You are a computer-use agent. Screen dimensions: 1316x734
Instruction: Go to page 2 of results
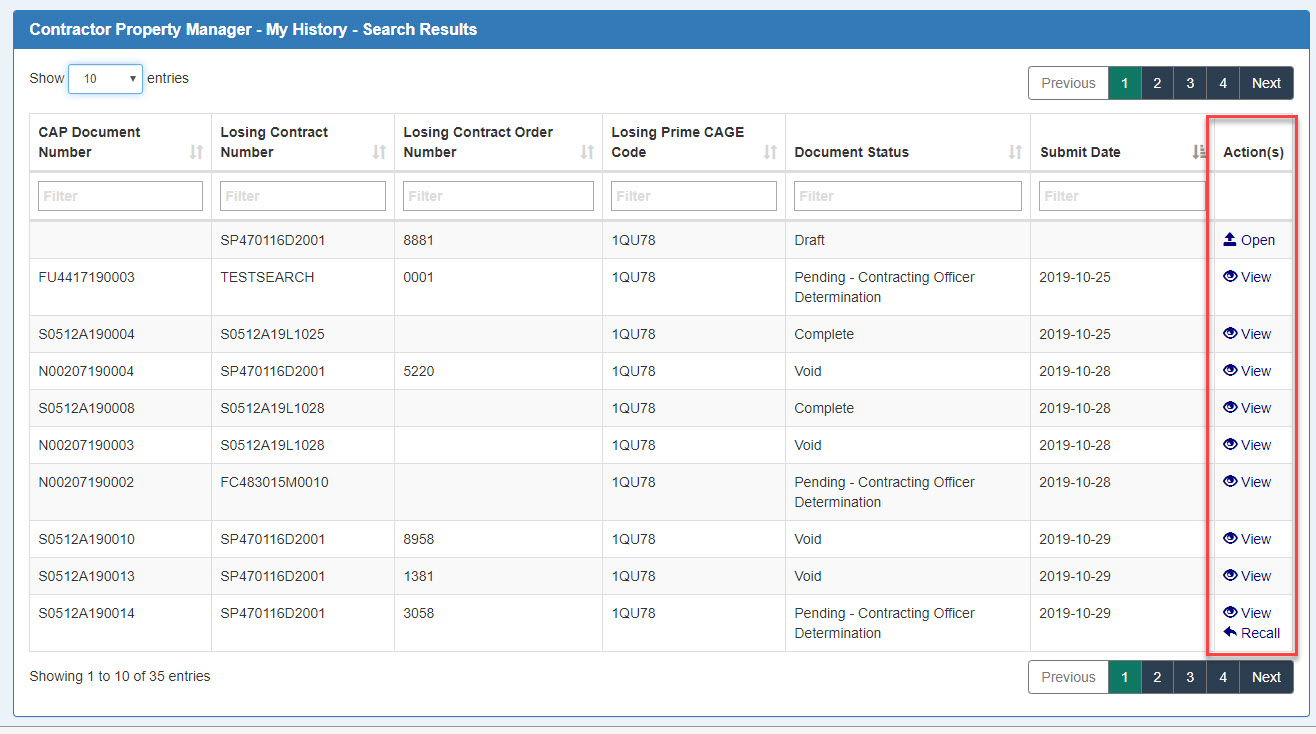(1157, 83)
